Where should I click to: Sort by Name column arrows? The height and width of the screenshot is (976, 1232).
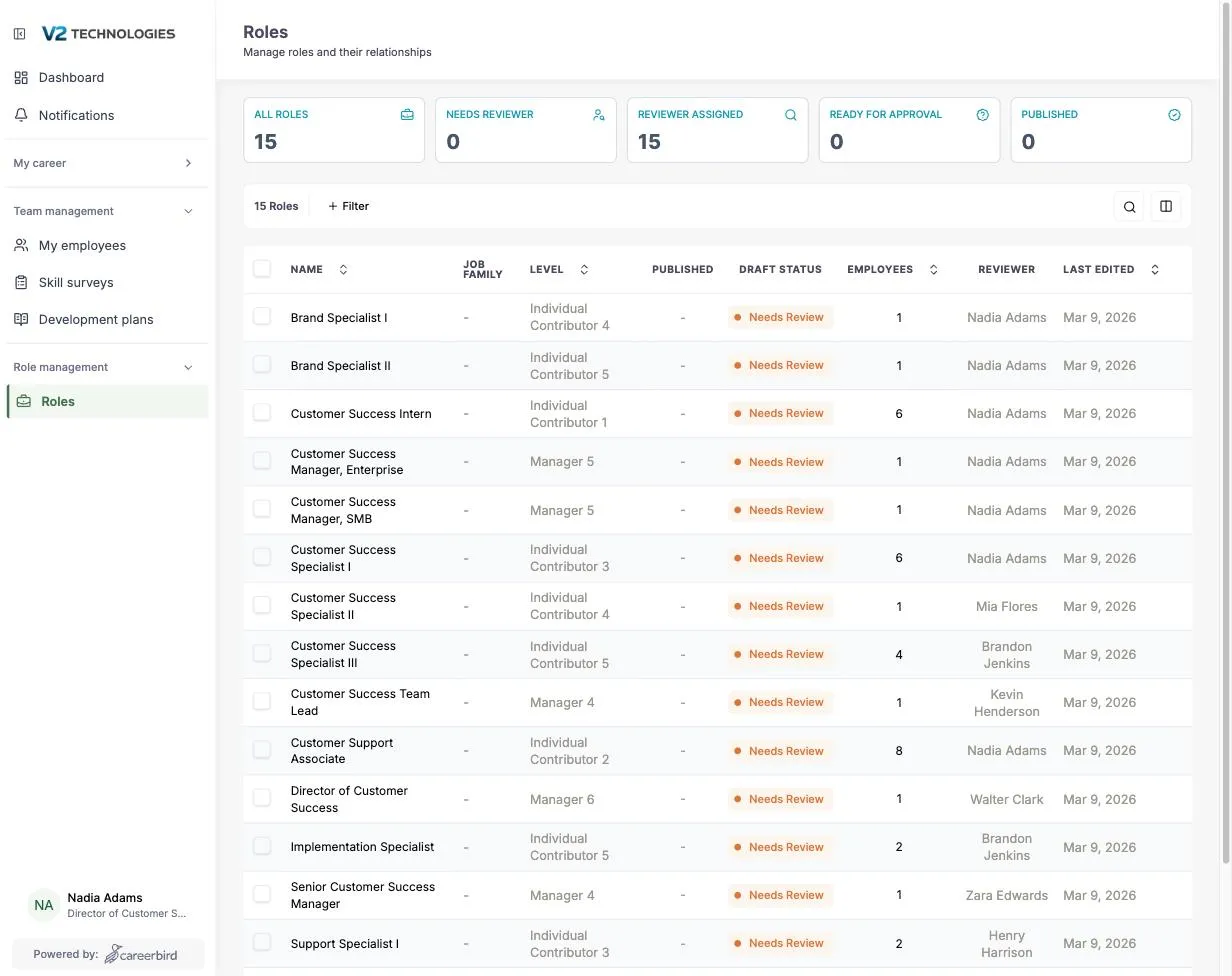coord(344,269)
